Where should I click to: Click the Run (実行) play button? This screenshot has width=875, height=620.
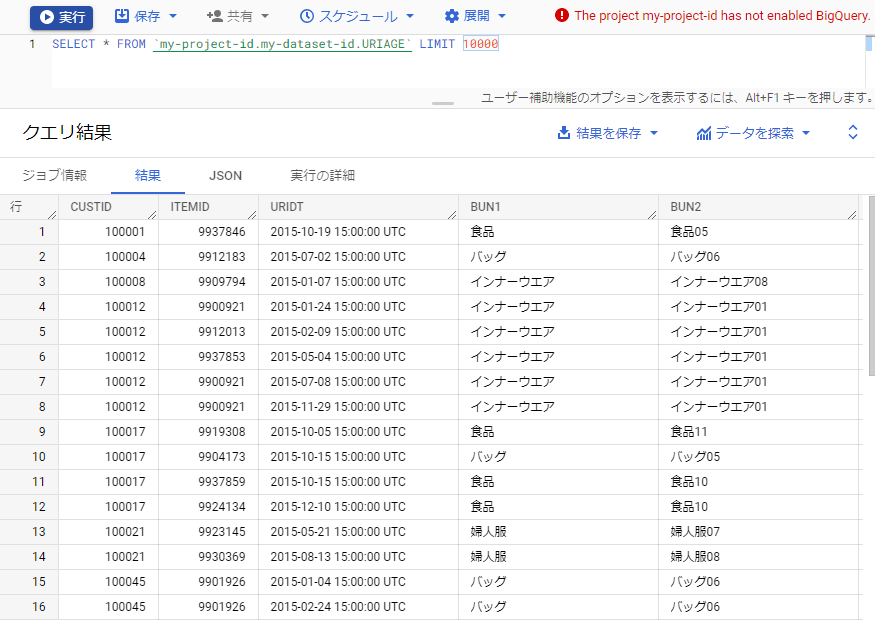[x=47, y=17]
